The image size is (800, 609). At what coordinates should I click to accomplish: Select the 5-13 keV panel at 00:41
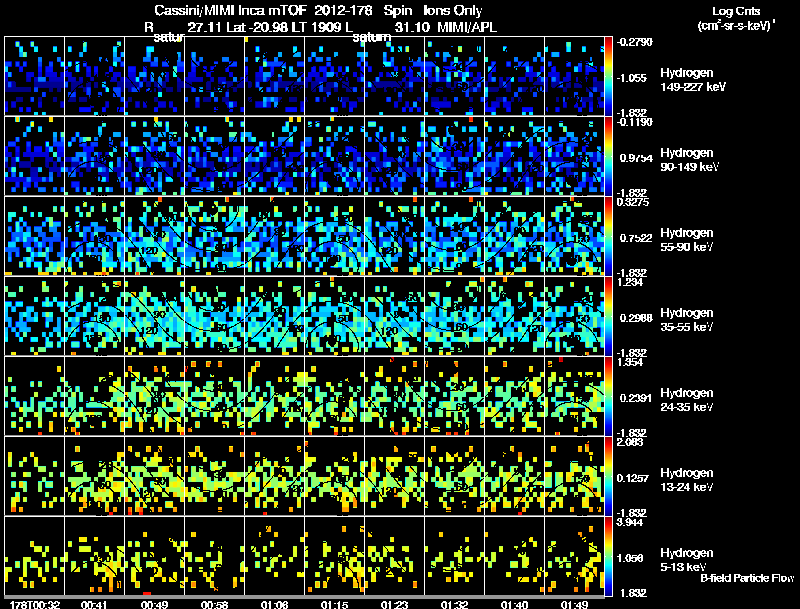(94, 556)
